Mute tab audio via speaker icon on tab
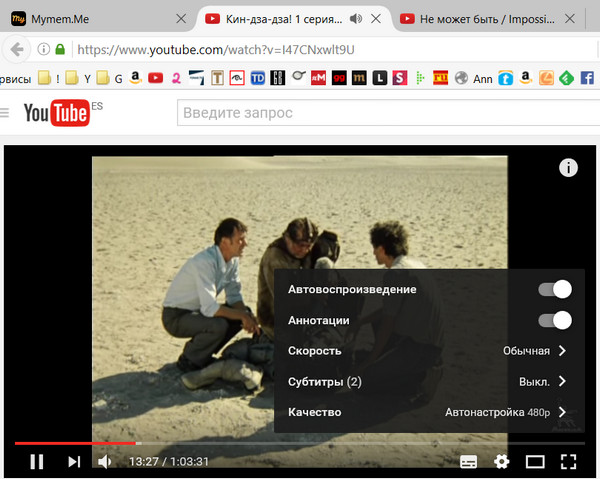 pyautogui.click(x=355, y=19)
